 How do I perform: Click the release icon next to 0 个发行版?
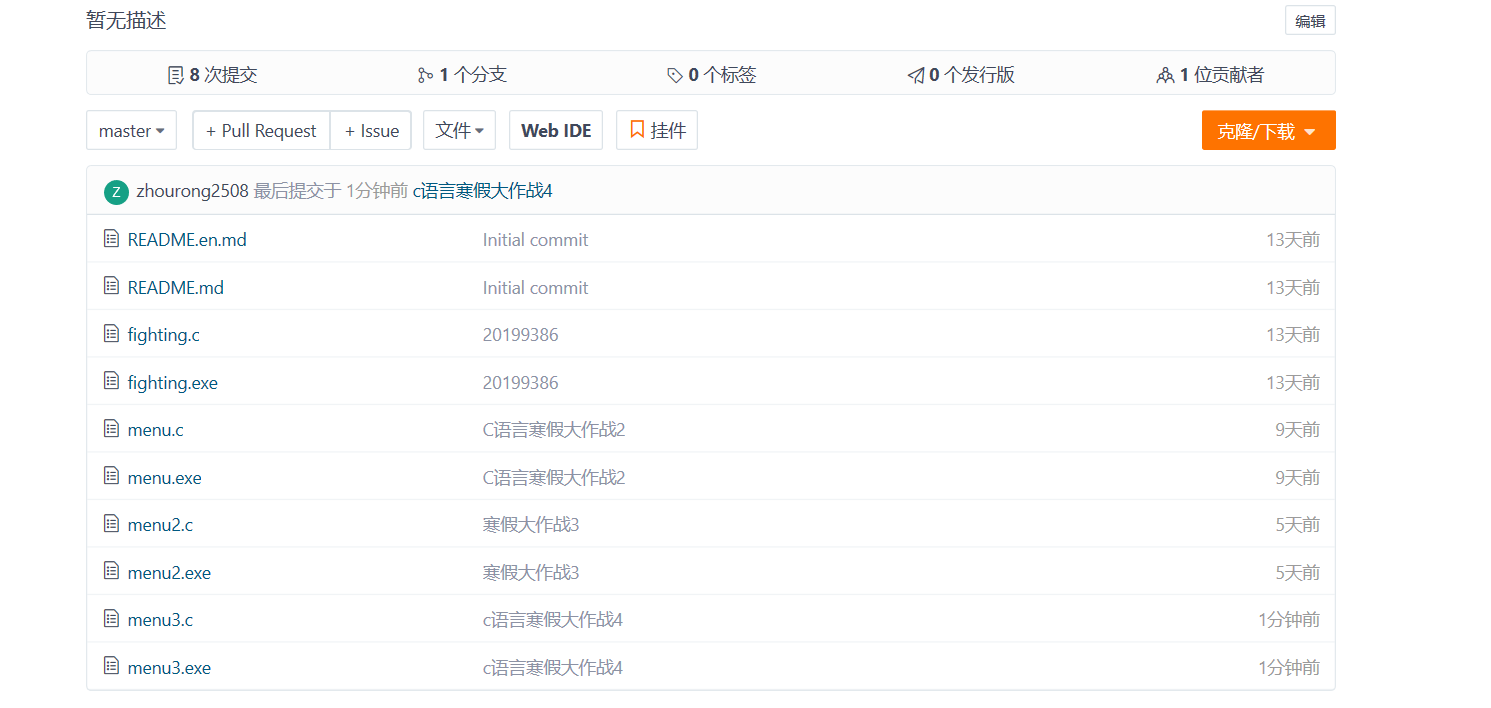(916, 75)
